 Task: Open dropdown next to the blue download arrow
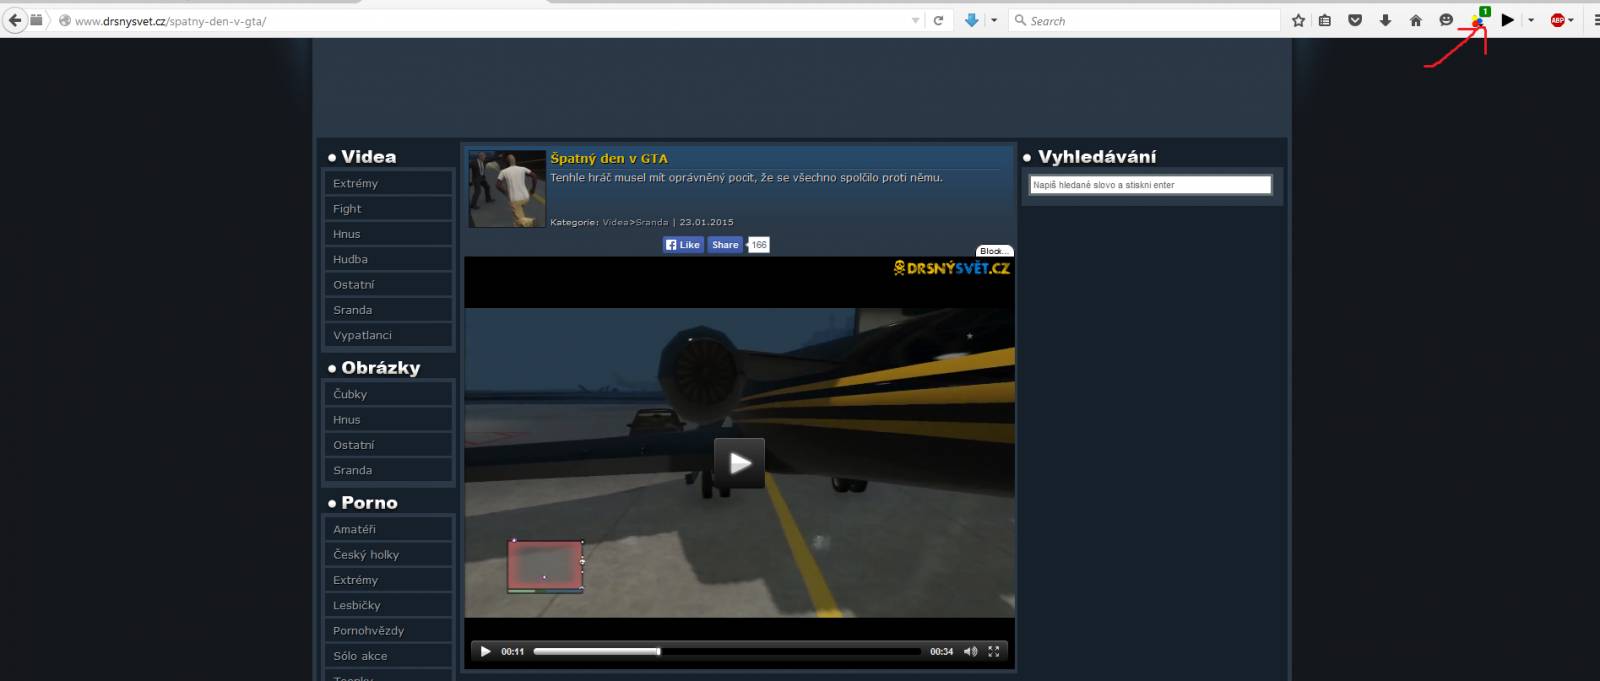coord(993,20)
